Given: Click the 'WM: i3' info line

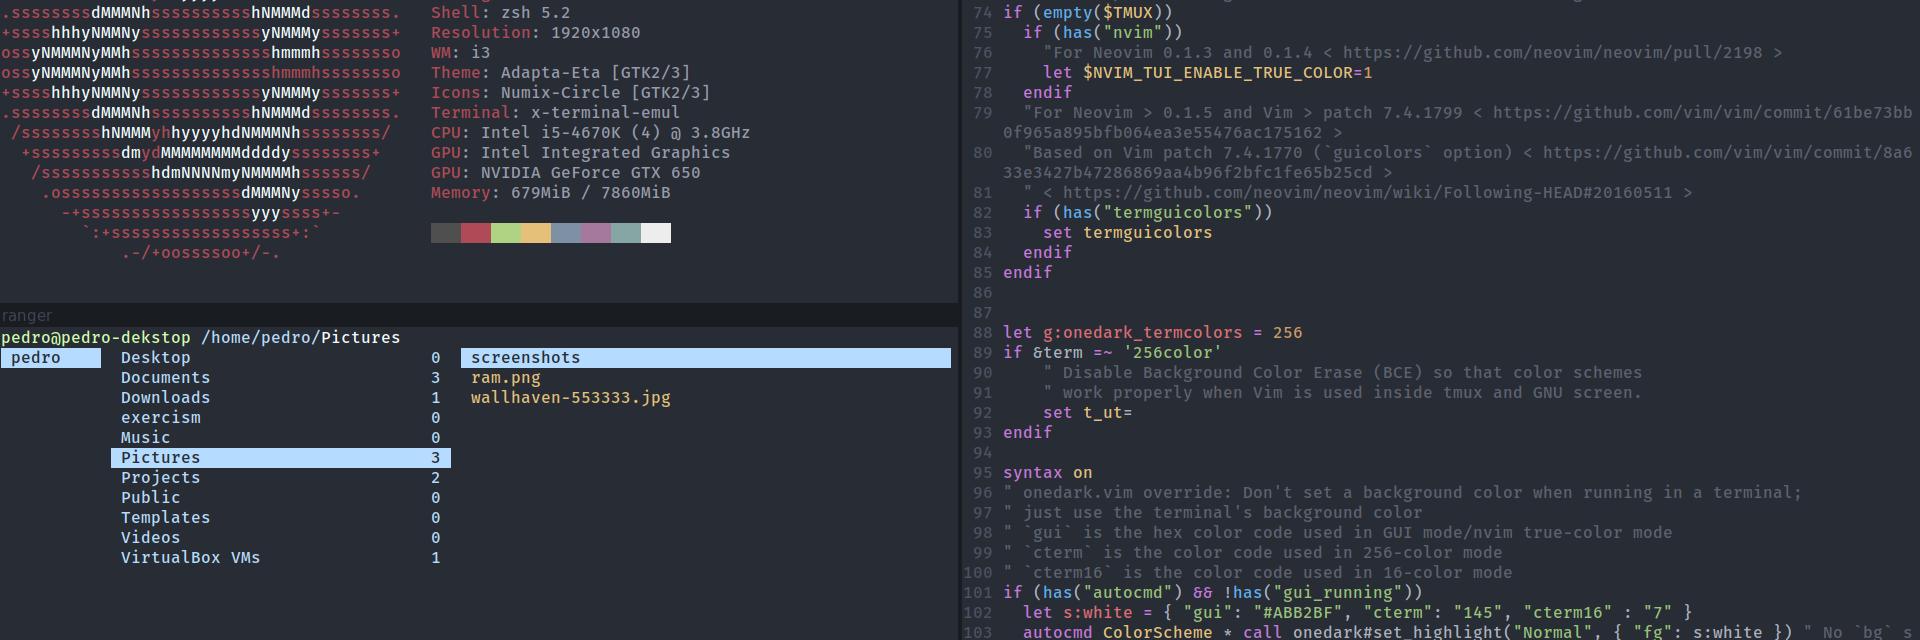Looking at the screenshot, I should 460,53.
